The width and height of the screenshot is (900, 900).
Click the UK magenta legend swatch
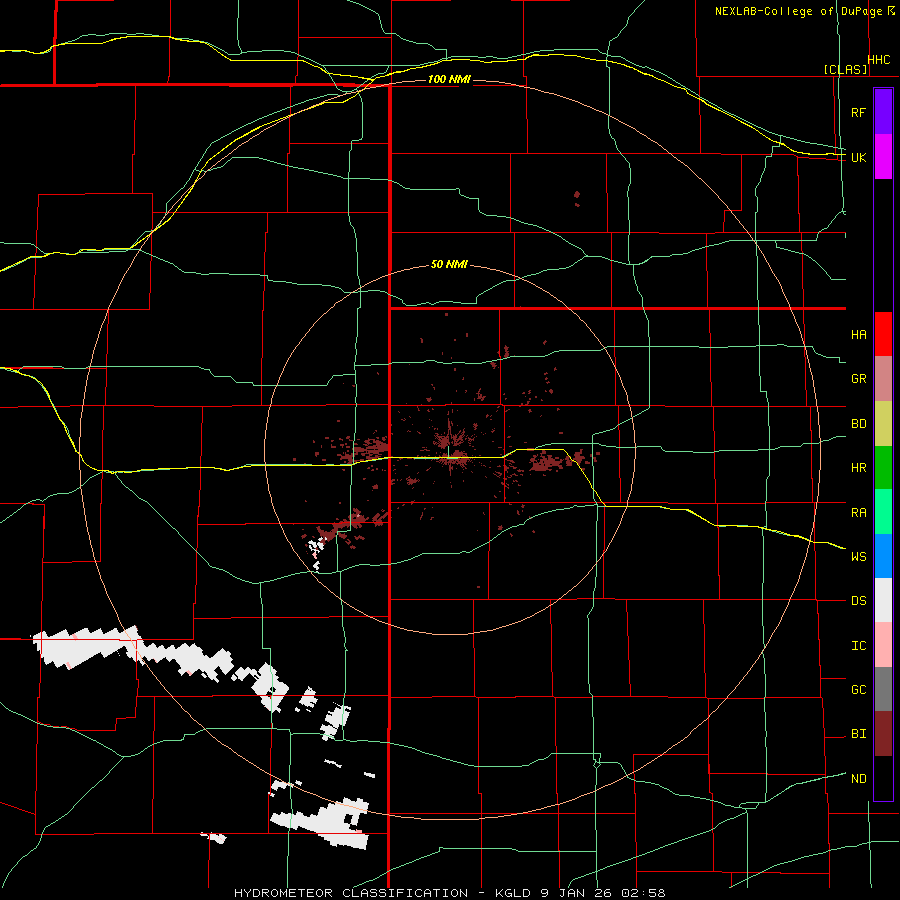pos(883,157)
